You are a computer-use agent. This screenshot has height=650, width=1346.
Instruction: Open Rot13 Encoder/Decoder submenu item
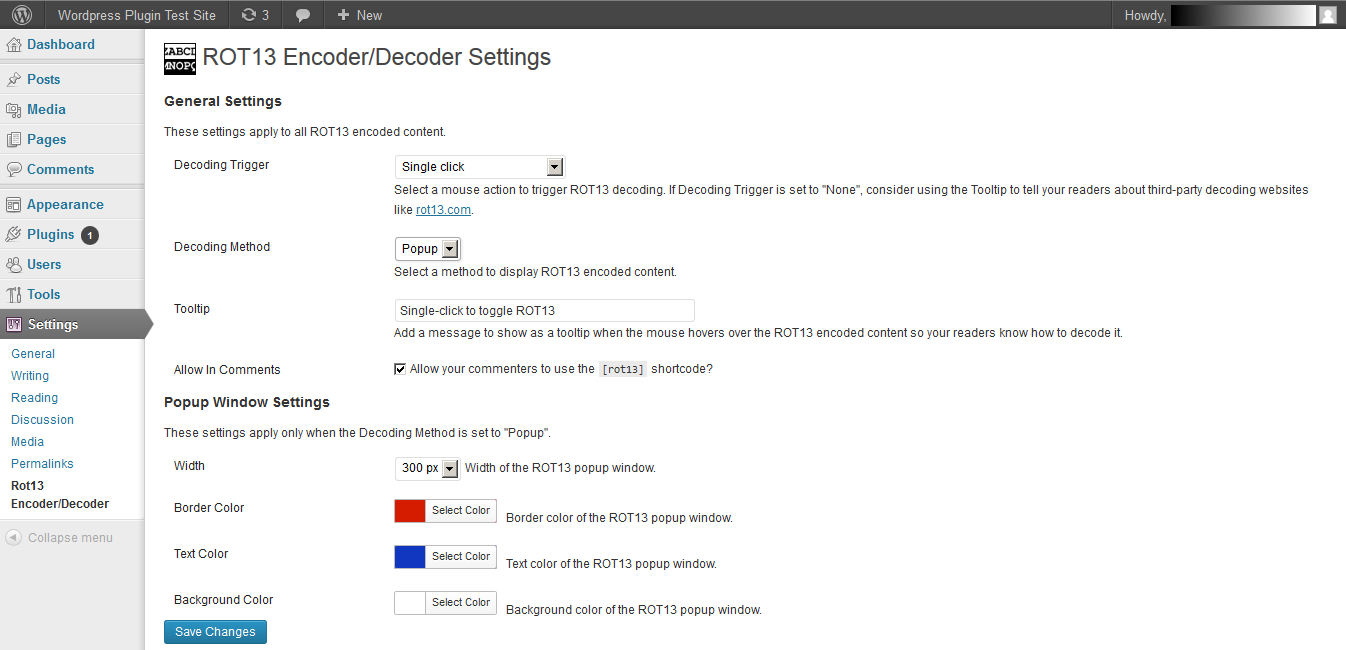point(60,495)
